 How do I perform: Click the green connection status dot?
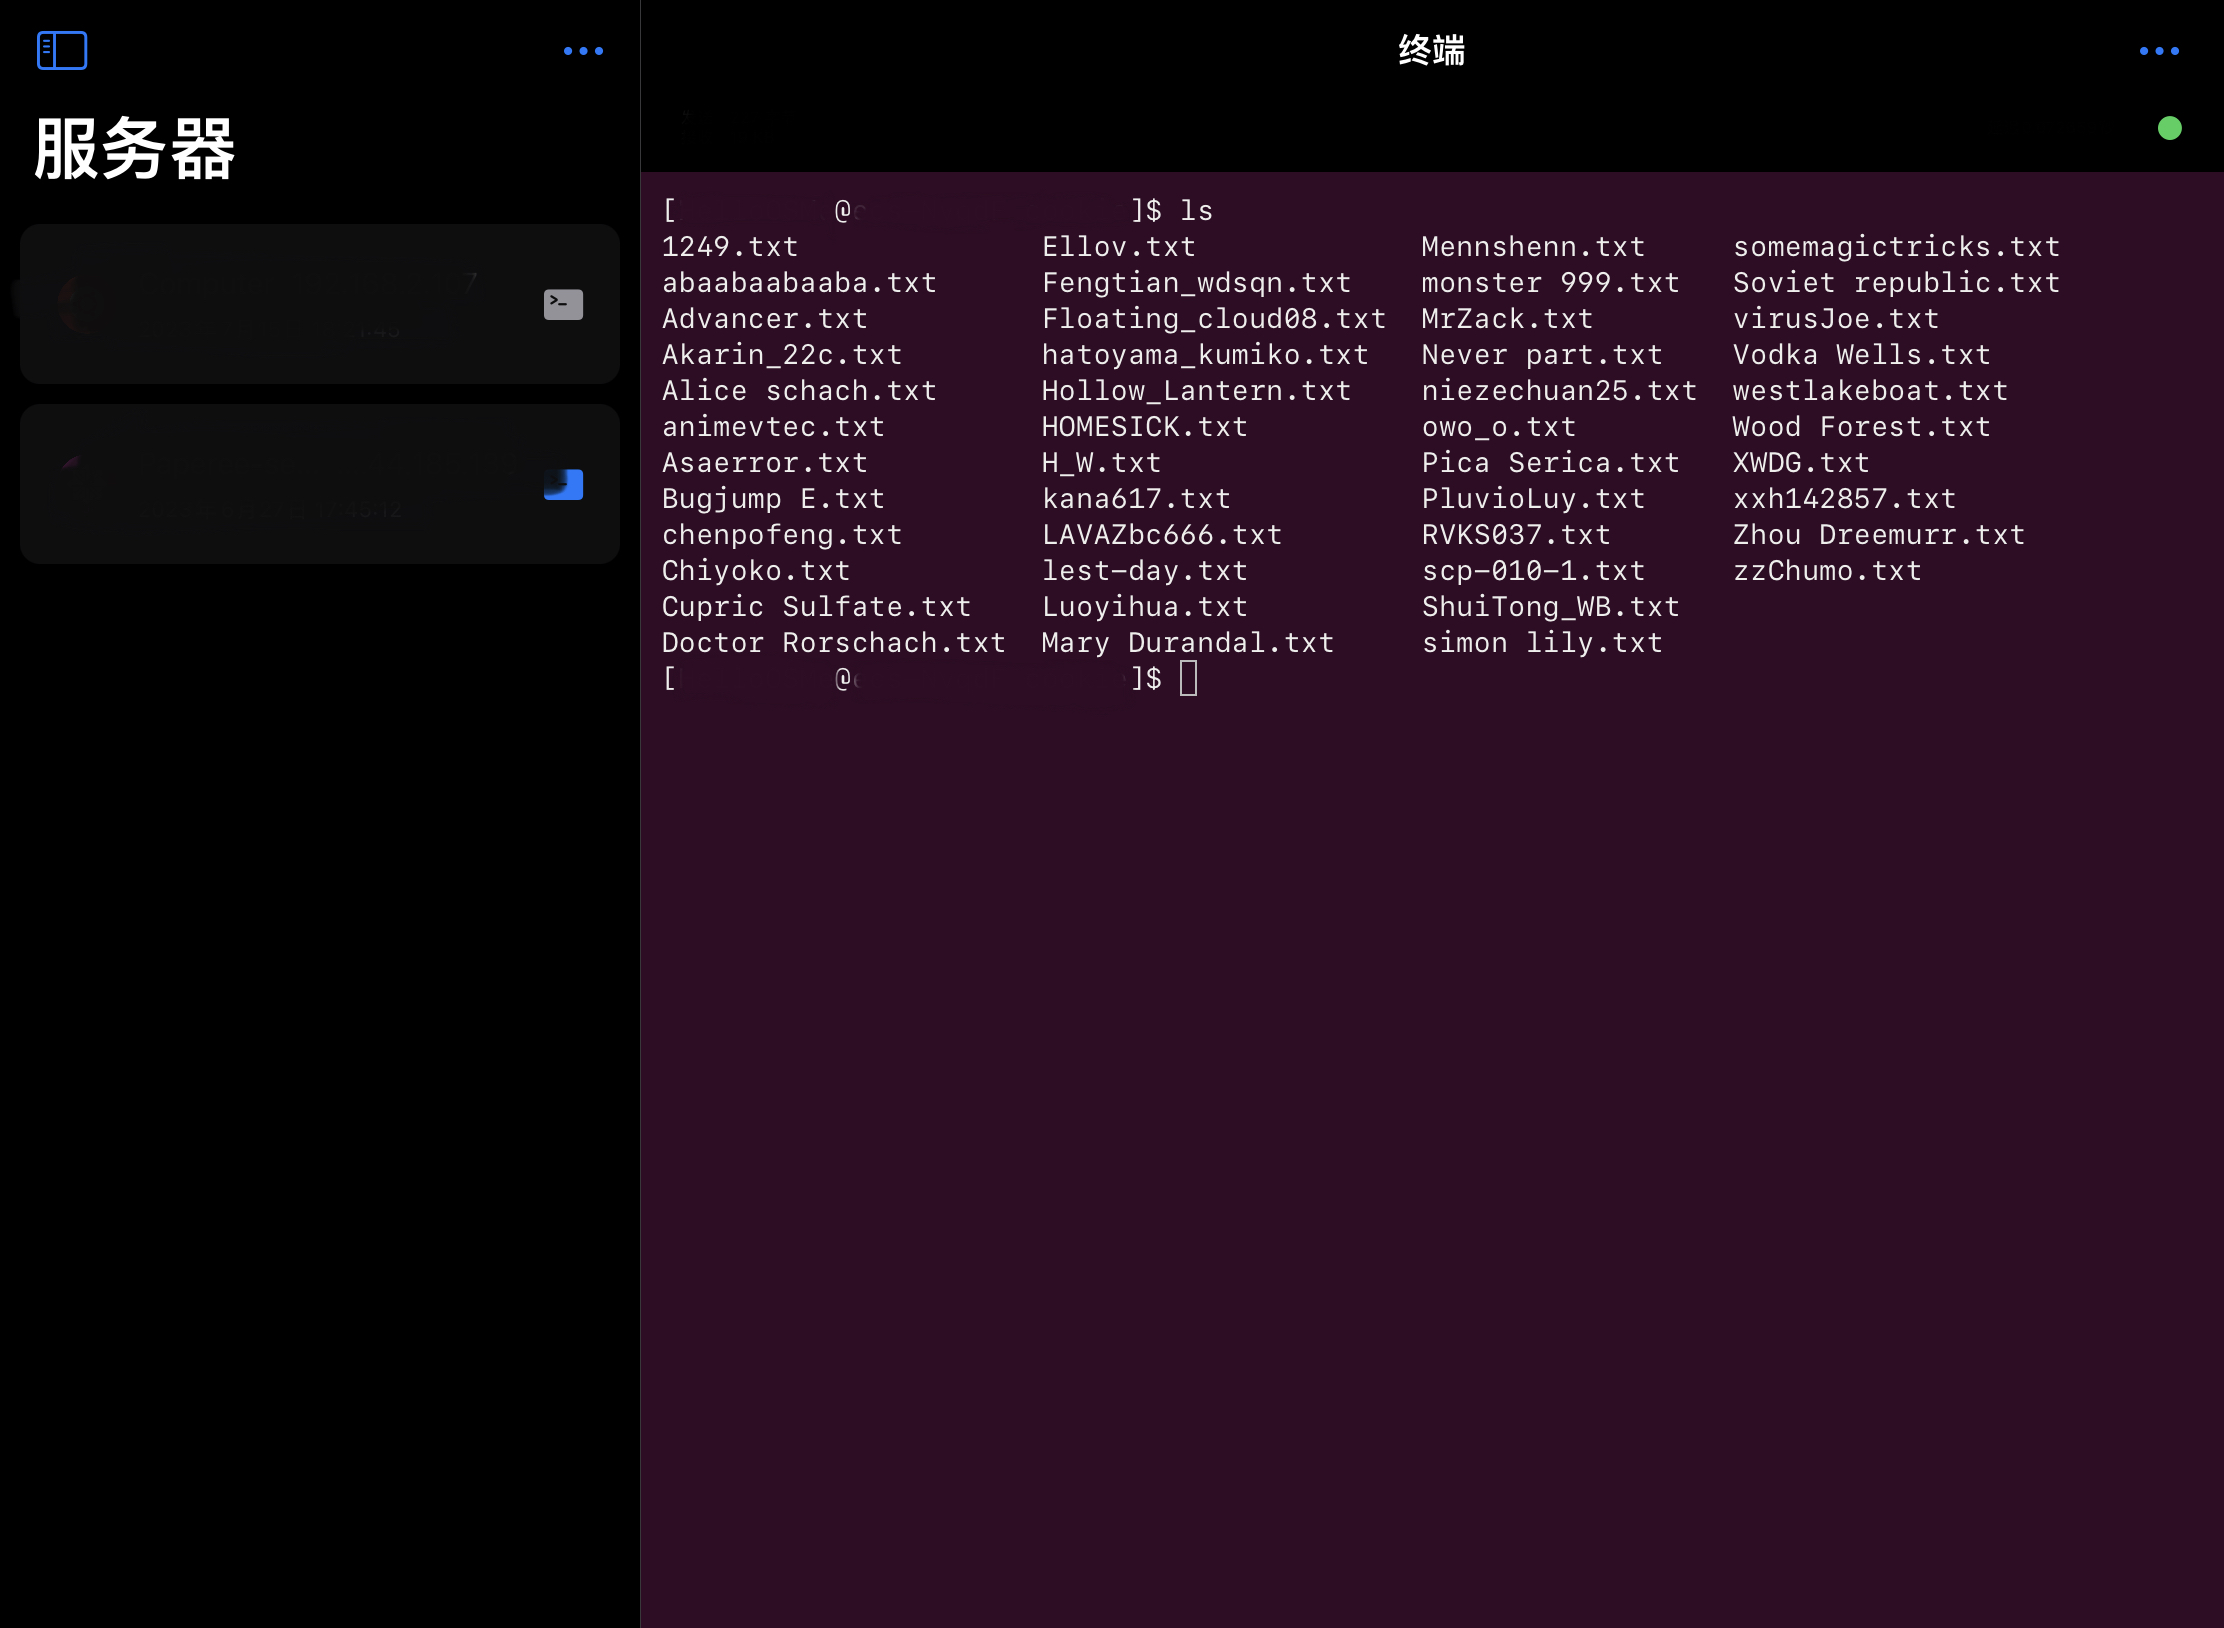point(2169,128)
